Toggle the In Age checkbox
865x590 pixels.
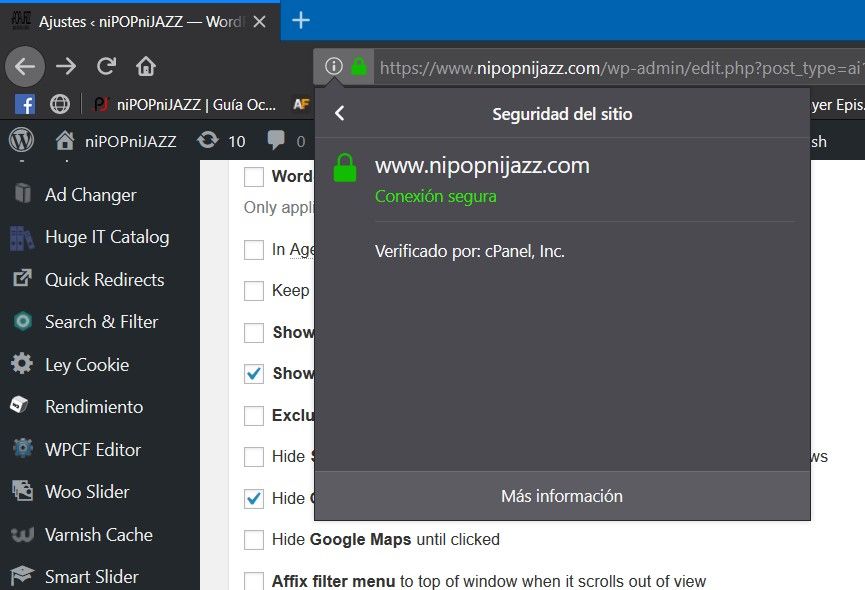point(254,250)
